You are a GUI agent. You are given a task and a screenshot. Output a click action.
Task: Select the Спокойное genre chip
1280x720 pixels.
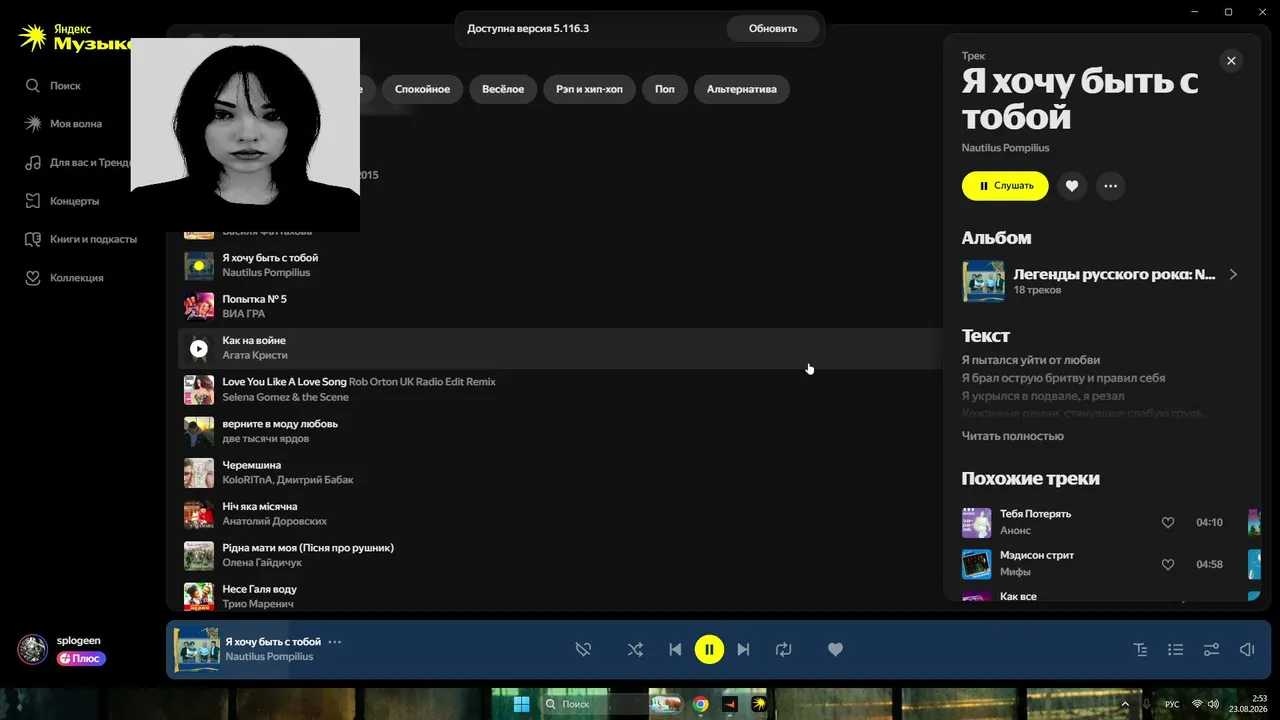click(422, 89)
